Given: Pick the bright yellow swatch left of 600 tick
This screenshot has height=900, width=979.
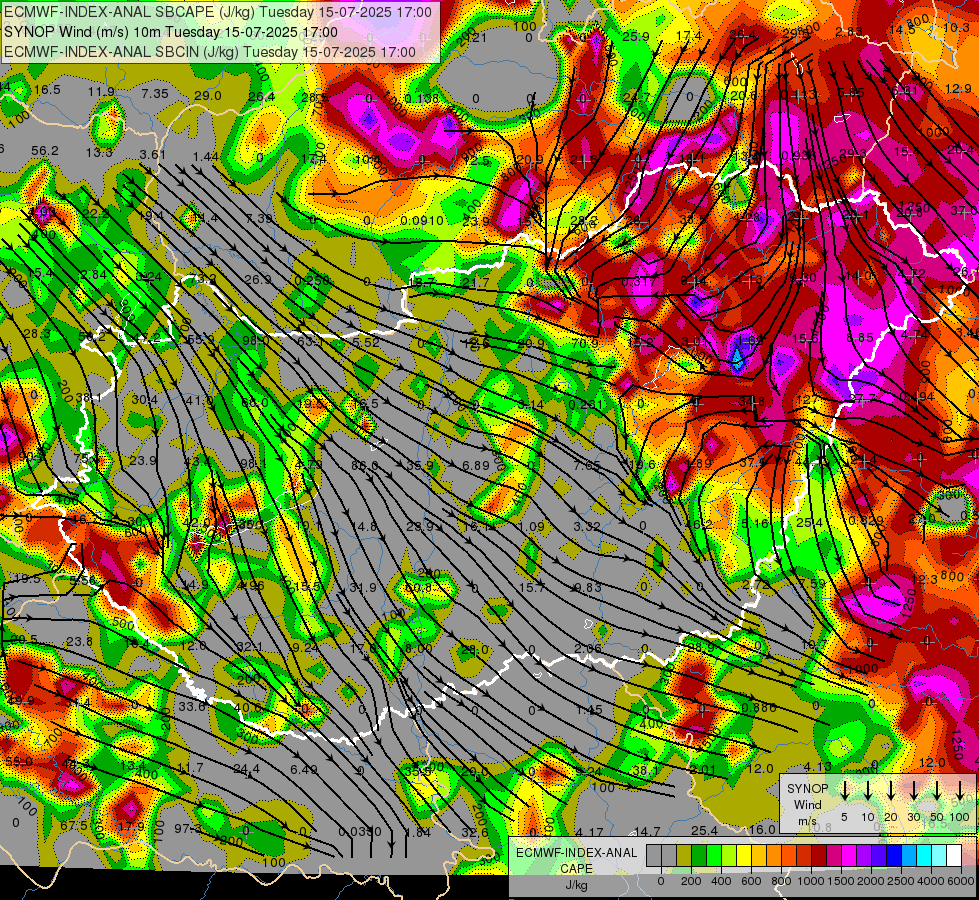Looking at the screenshot, I should point(744,855).
